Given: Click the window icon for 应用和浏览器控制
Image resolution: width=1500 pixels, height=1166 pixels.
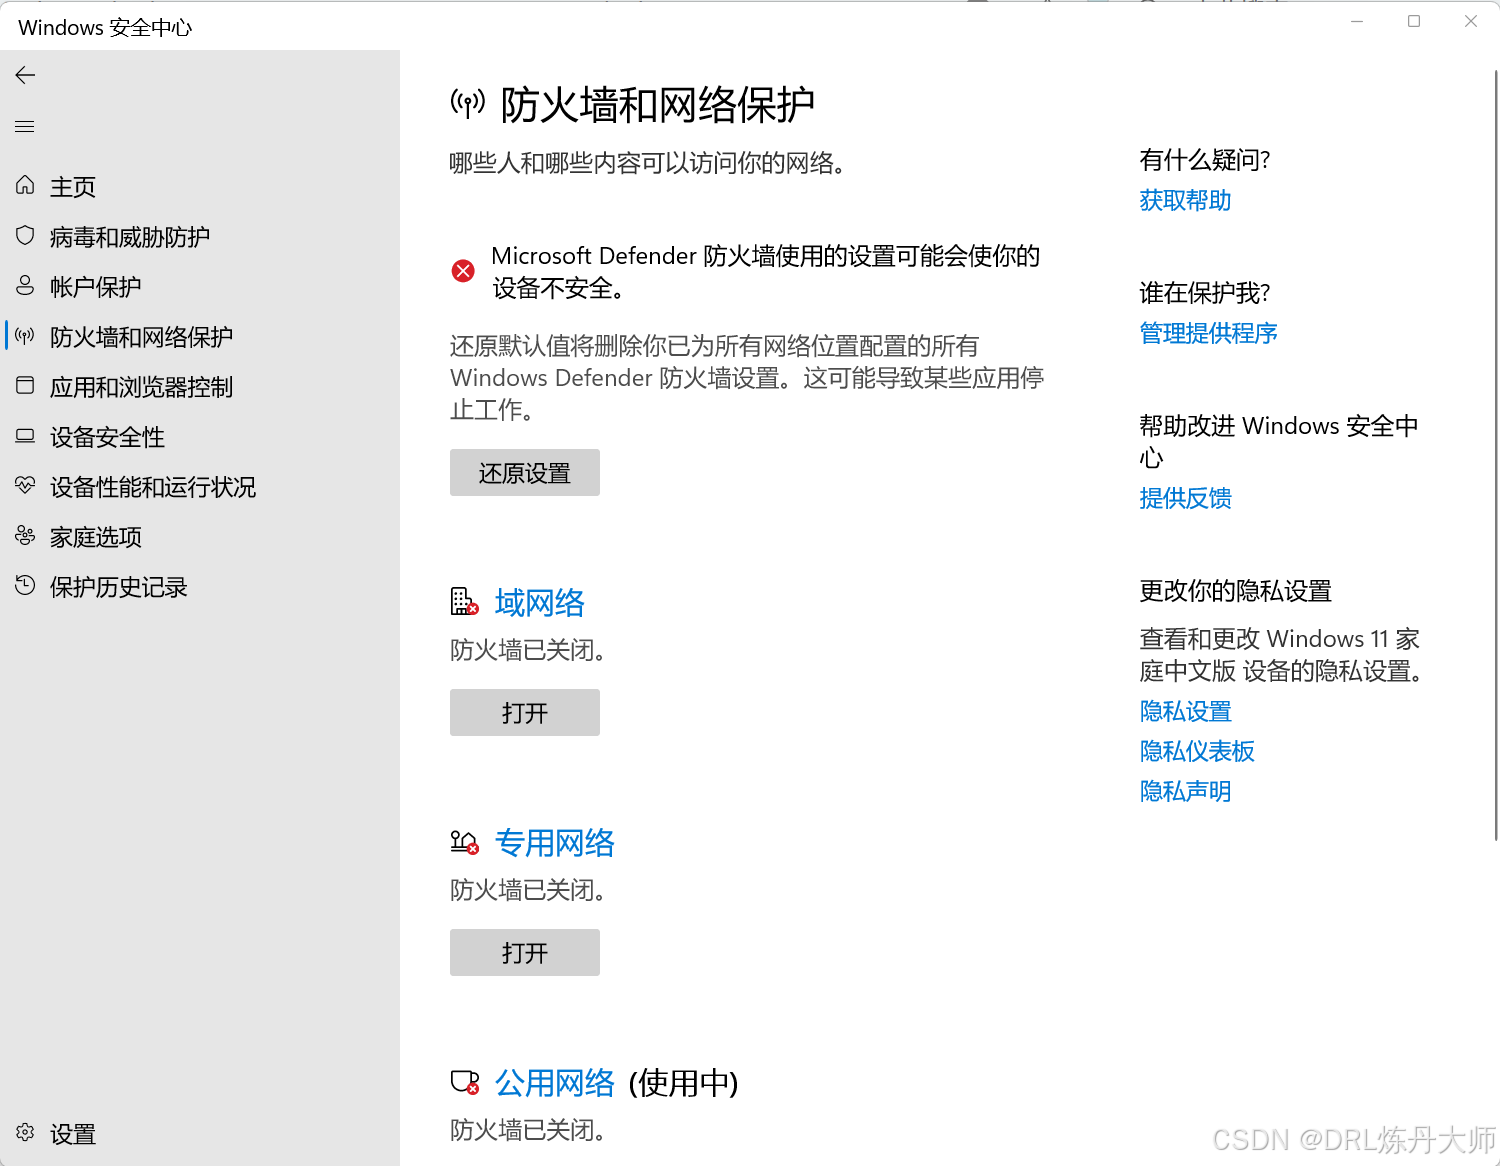Looking at the screenshot, I should tap(25, 385).
